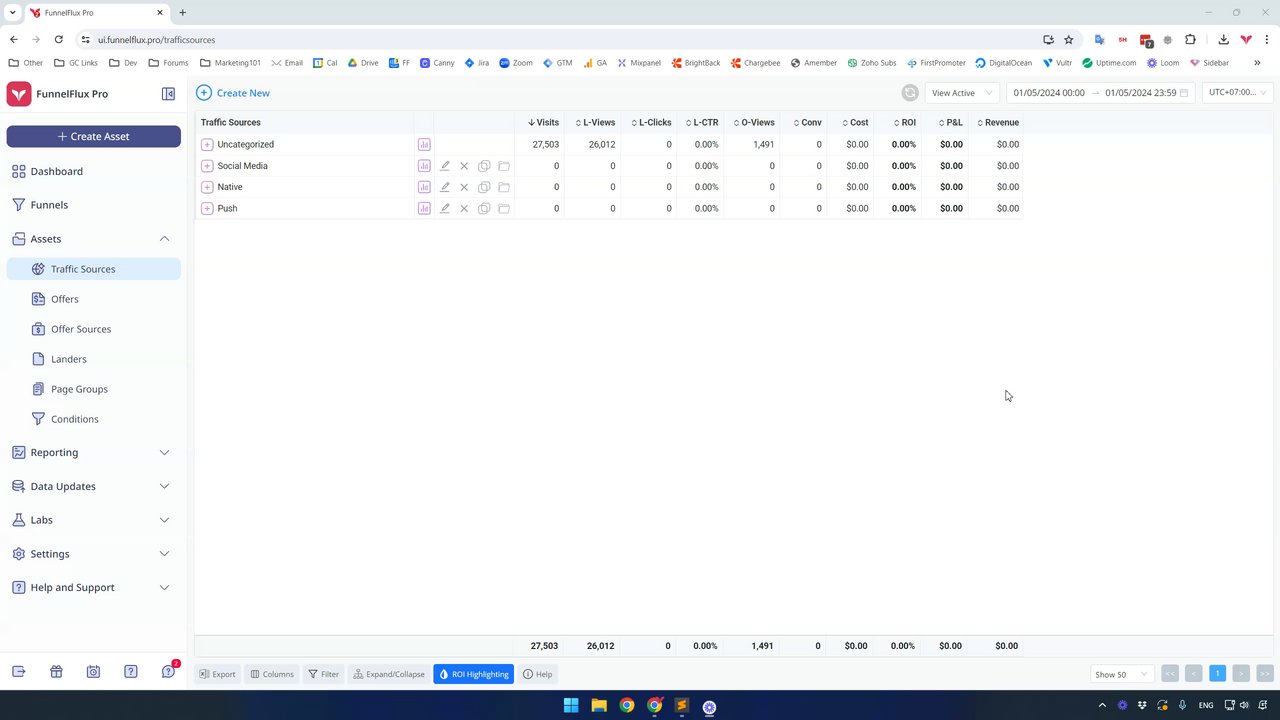Open support chat bubble with notification badge
The image size is (1280, 720).
(x=168, y=671)
